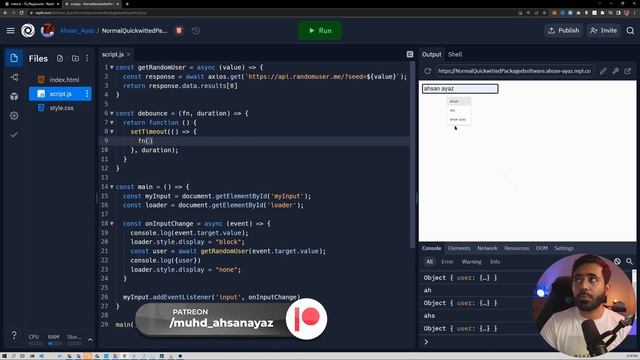Click the NormalQuickwittedPa... repl name
Image resolution: width=640 pixels, height=360 pixels.
134,31
